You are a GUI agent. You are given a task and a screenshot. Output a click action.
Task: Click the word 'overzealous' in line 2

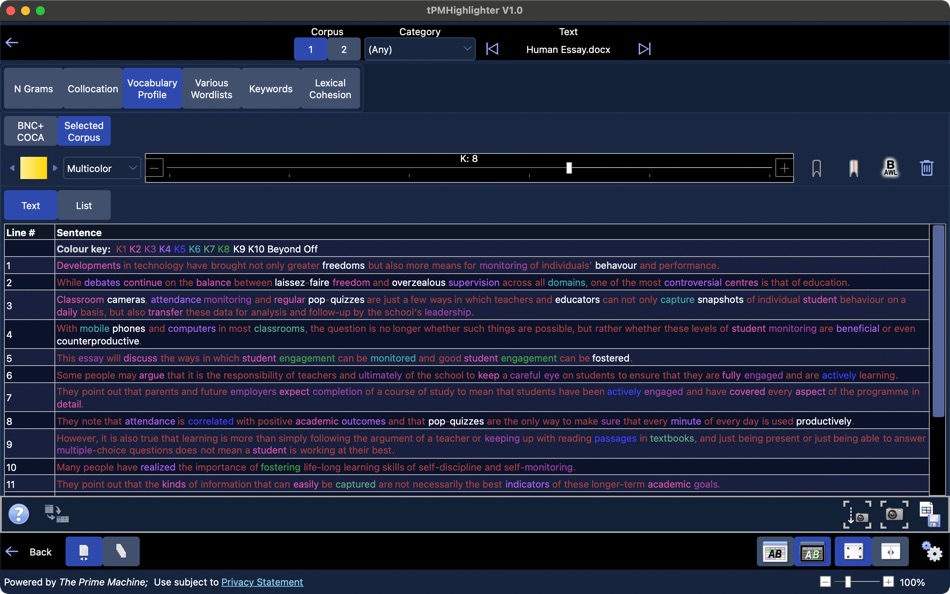pyautogui.click(x=419, y=282)
